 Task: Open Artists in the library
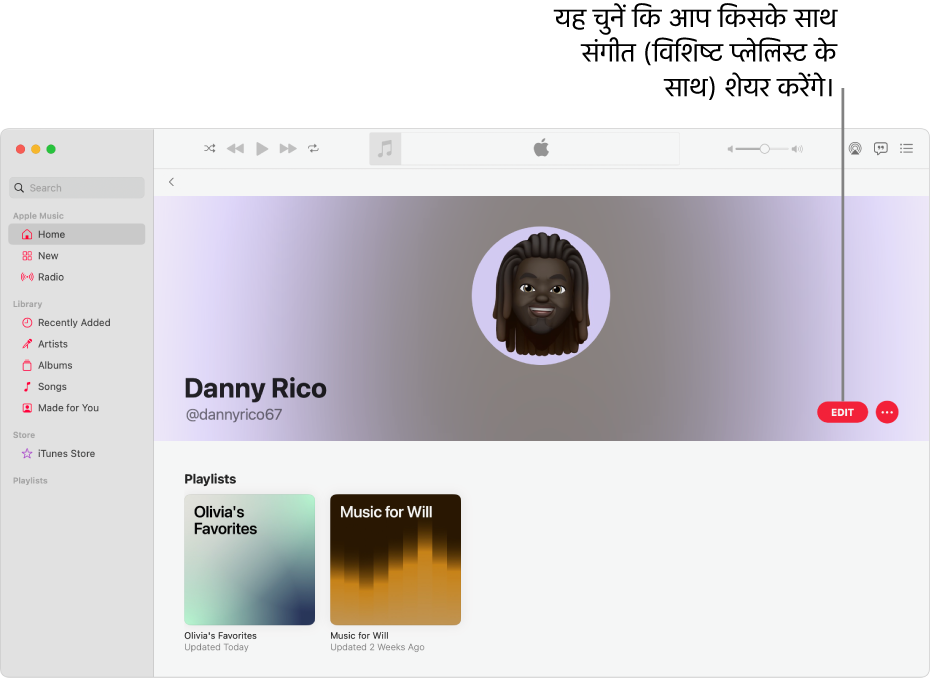pos(77,344)
